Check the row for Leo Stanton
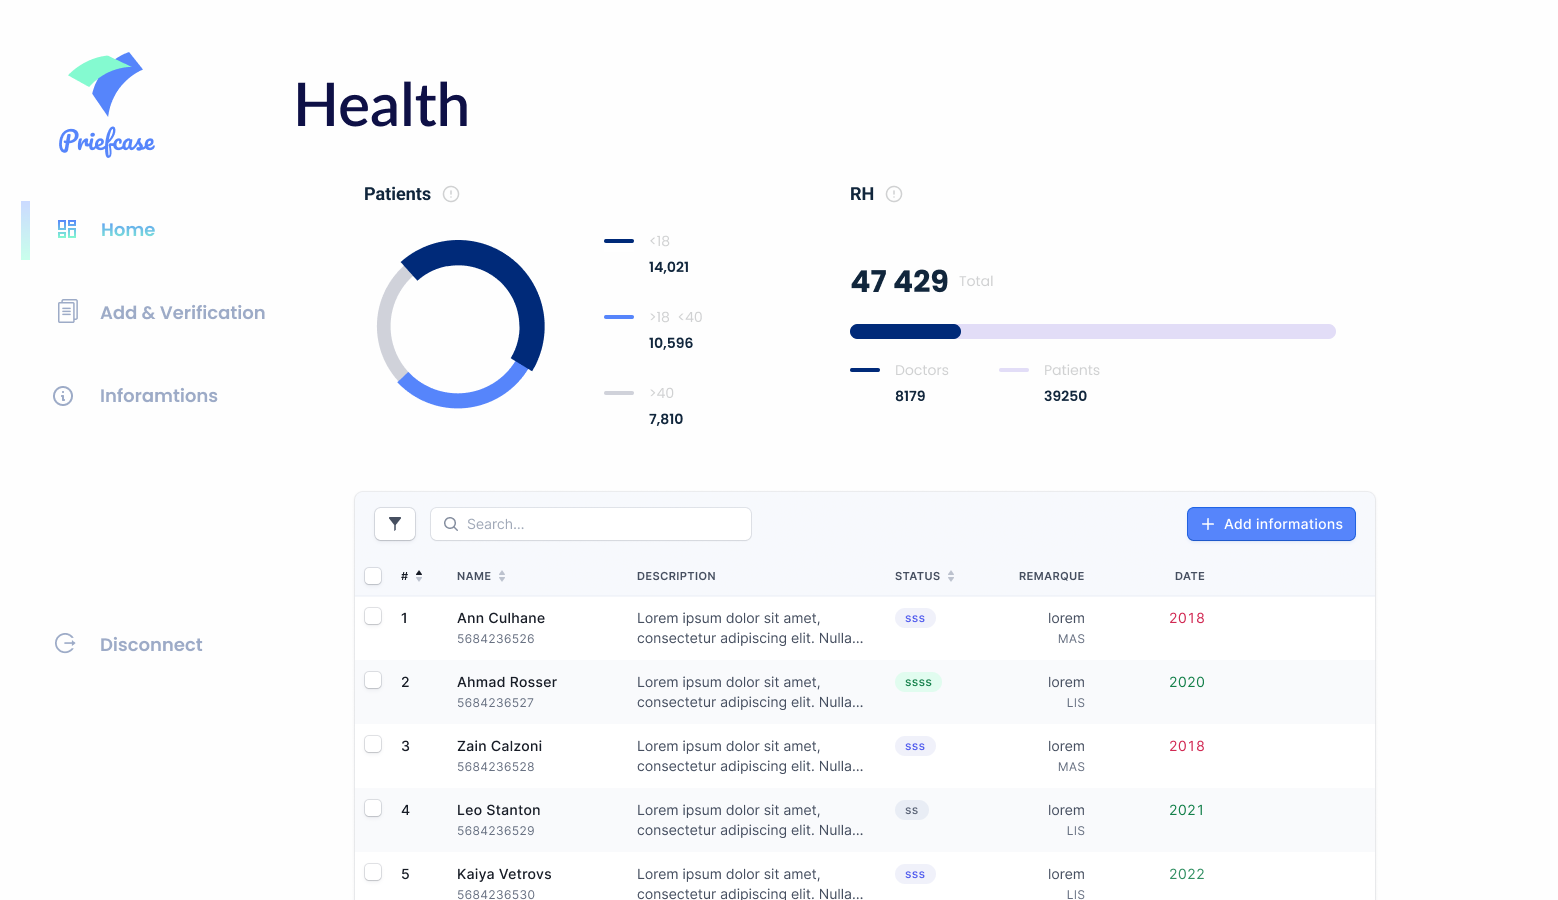This screenshot has width=1558, height=900. tap(373, 808)
